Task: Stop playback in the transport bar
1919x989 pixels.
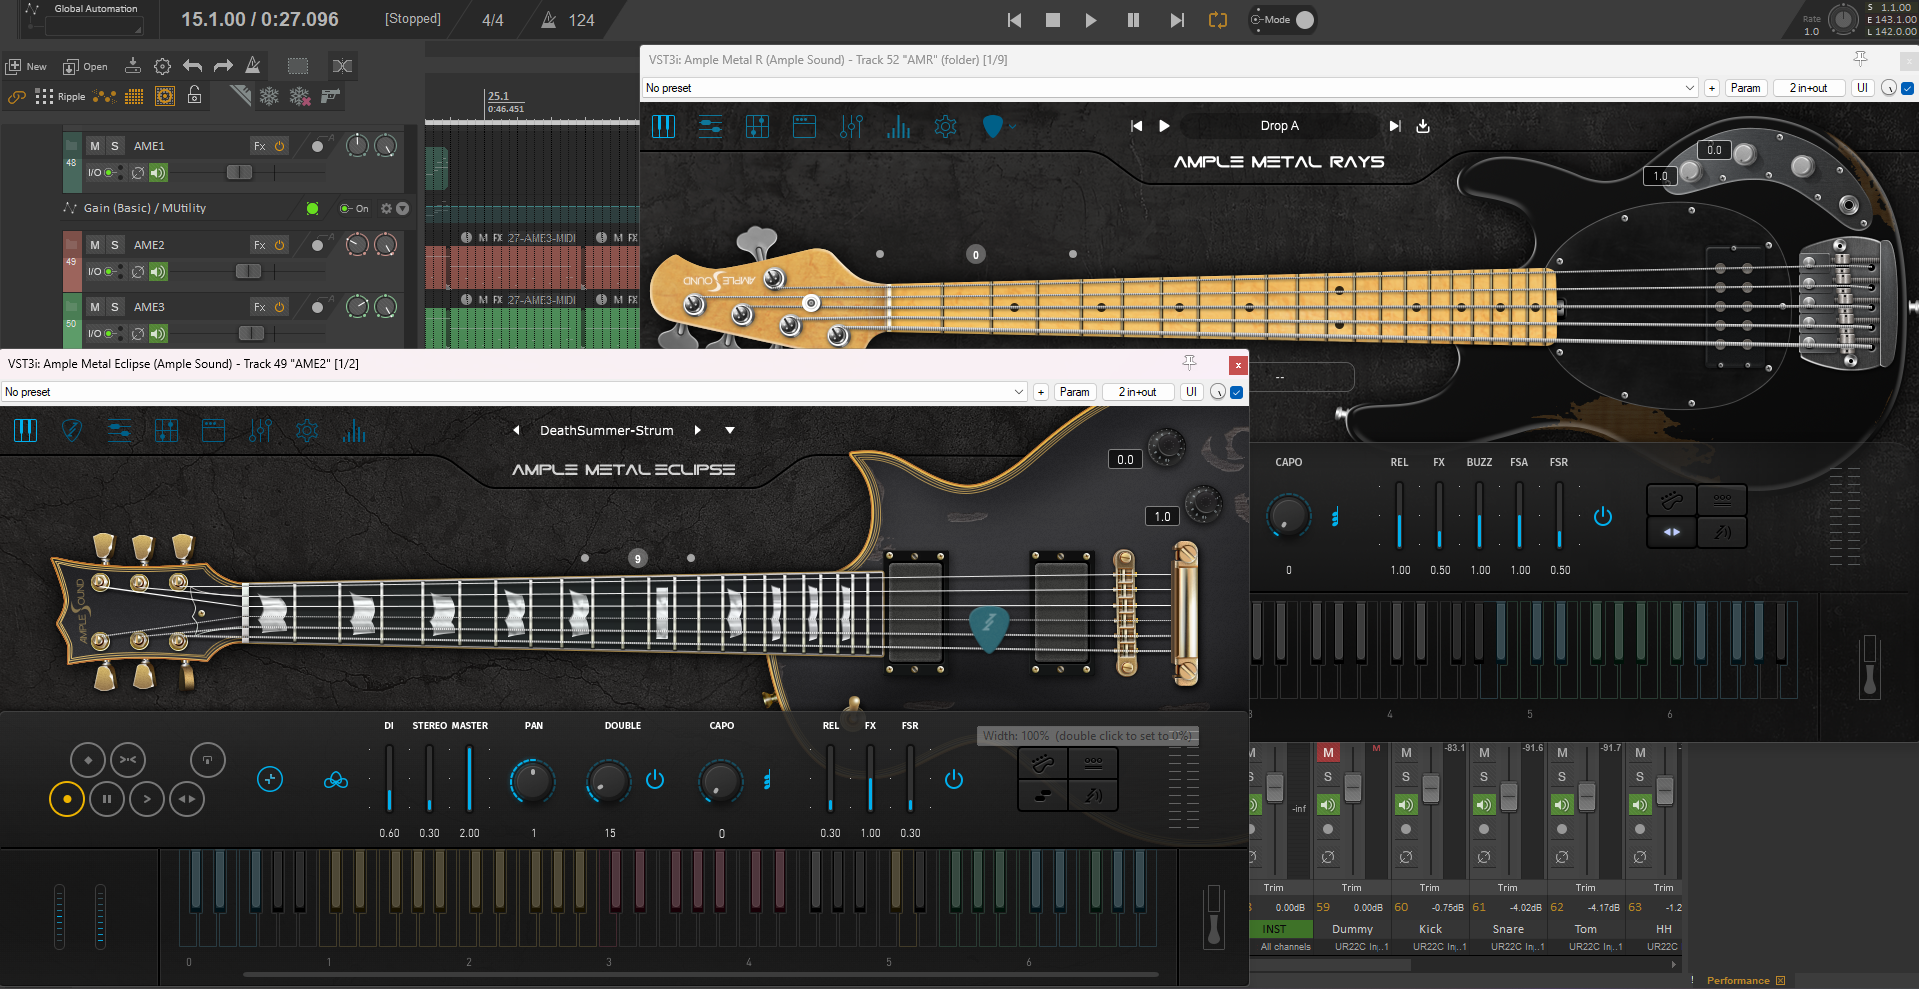Action: (1052, 20)
